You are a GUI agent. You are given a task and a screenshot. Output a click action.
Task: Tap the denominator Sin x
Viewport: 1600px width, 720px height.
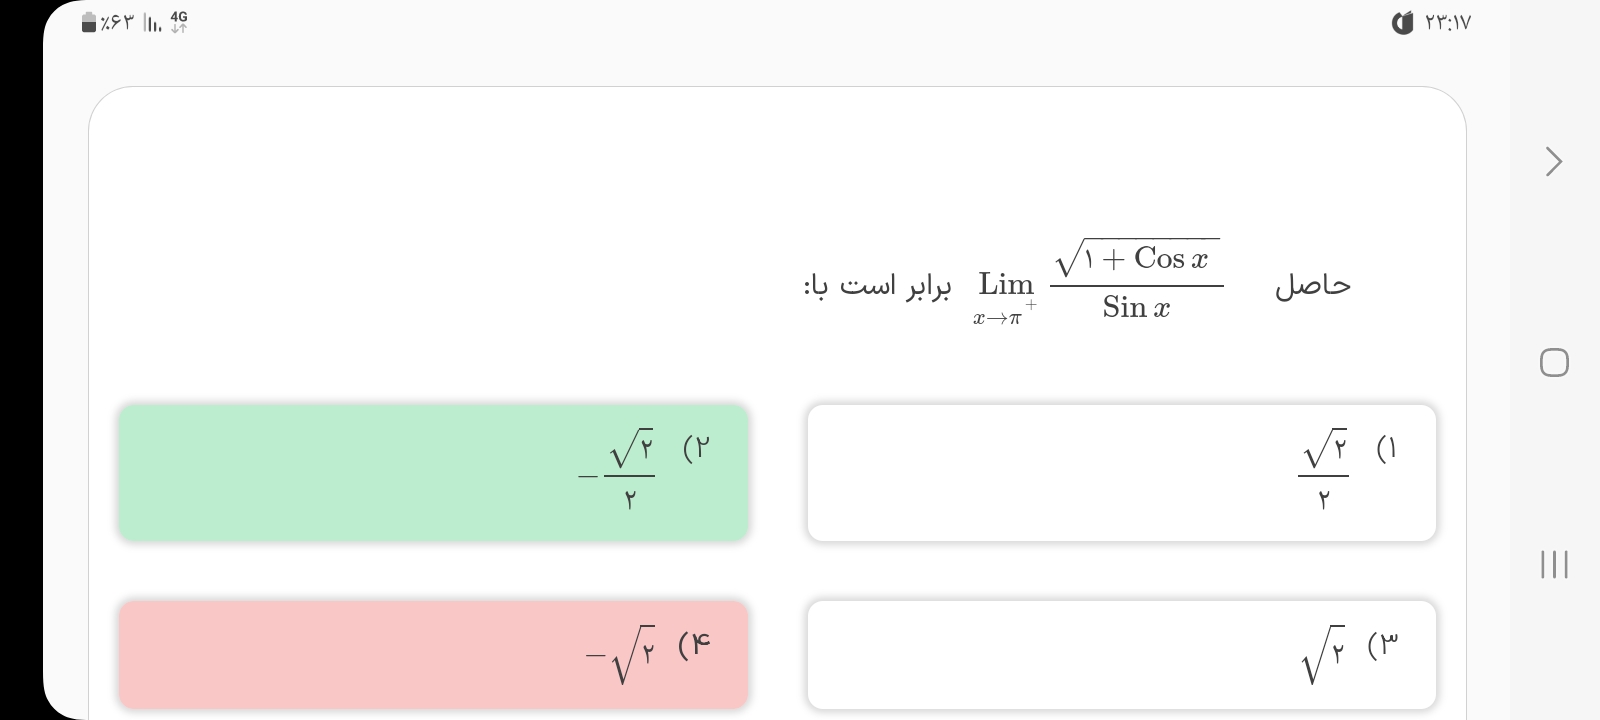point(1136,308)
